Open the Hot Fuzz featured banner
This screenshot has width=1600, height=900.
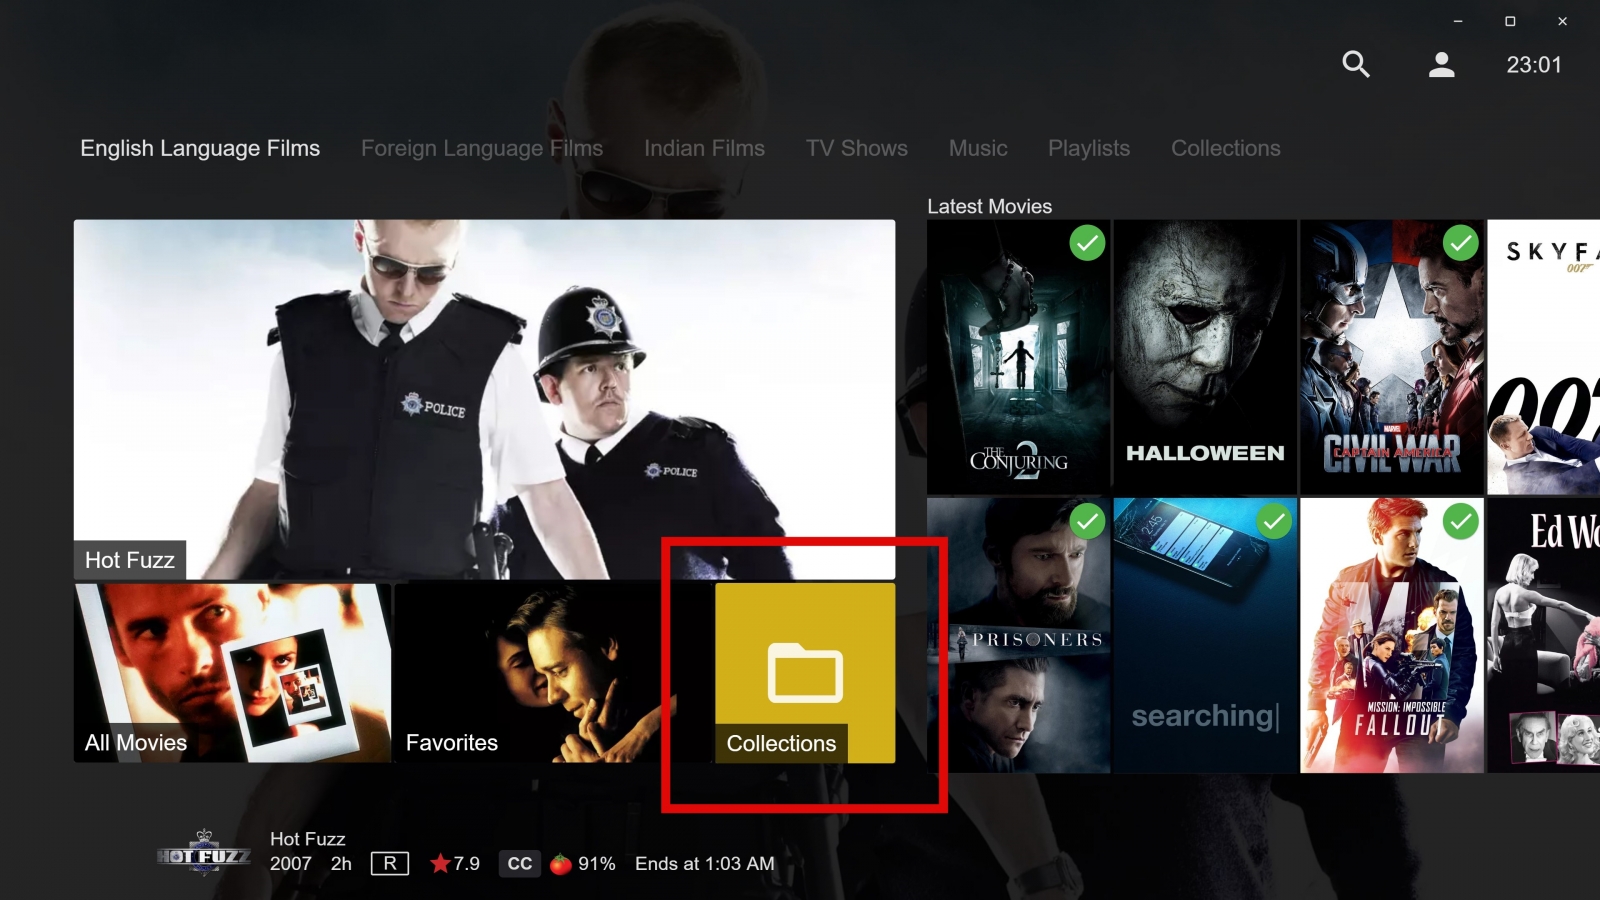click(x=484, y=399)
